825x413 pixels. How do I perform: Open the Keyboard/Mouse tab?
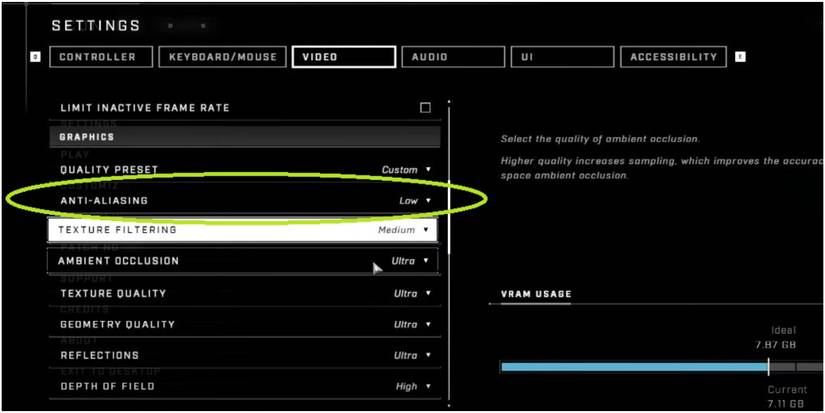(x=222, y=57)
